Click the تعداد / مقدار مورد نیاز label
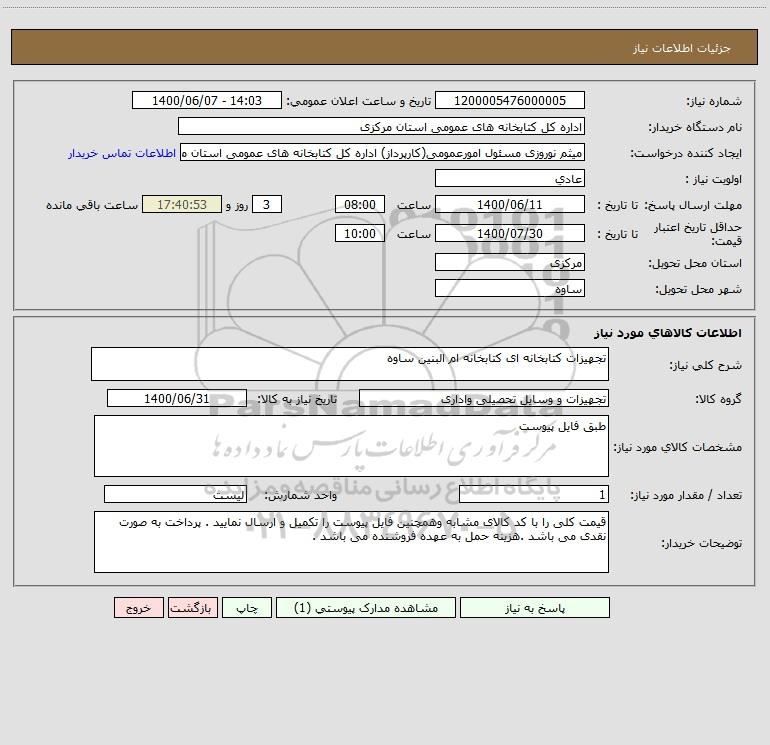 [x=686, y=495]
